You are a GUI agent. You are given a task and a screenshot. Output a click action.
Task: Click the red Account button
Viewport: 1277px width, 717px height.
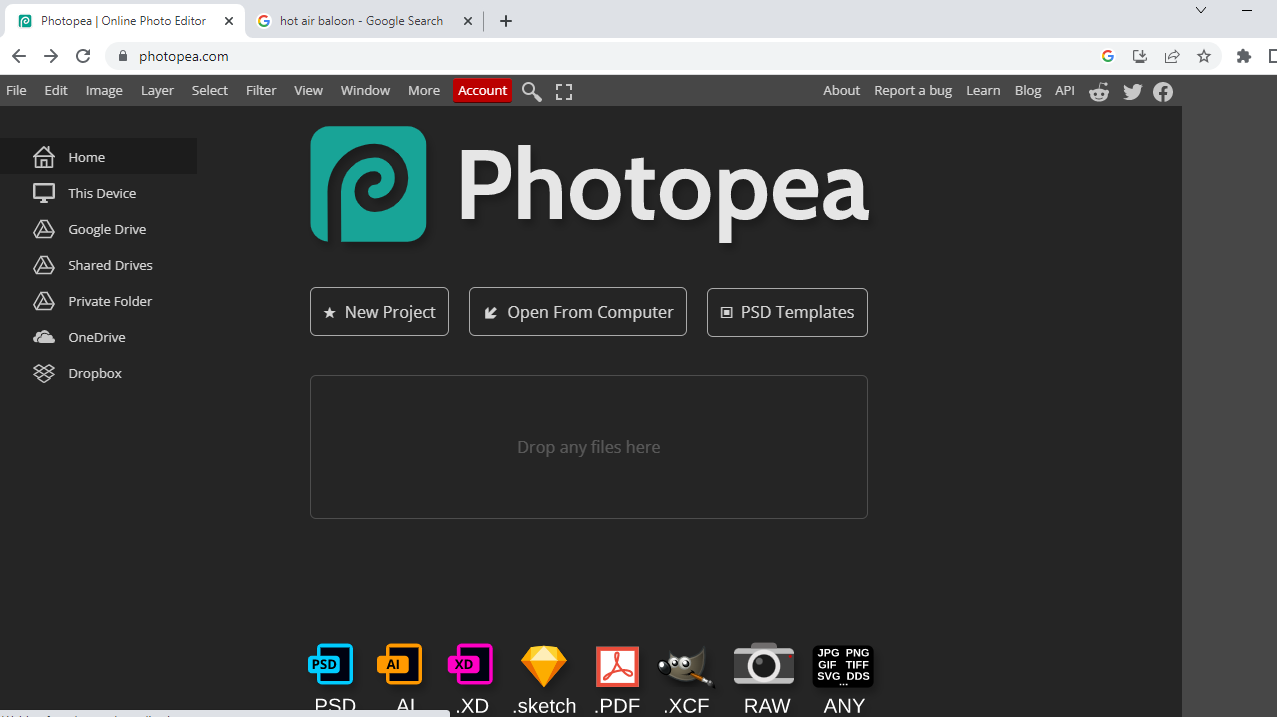tap(483, 90)
